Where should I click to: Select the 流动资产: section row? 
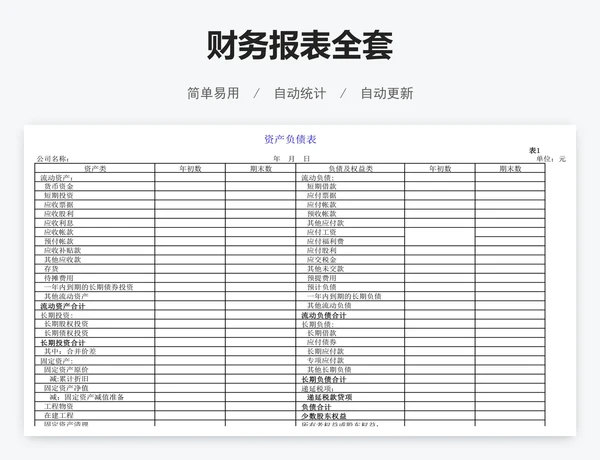click(57, 178)
